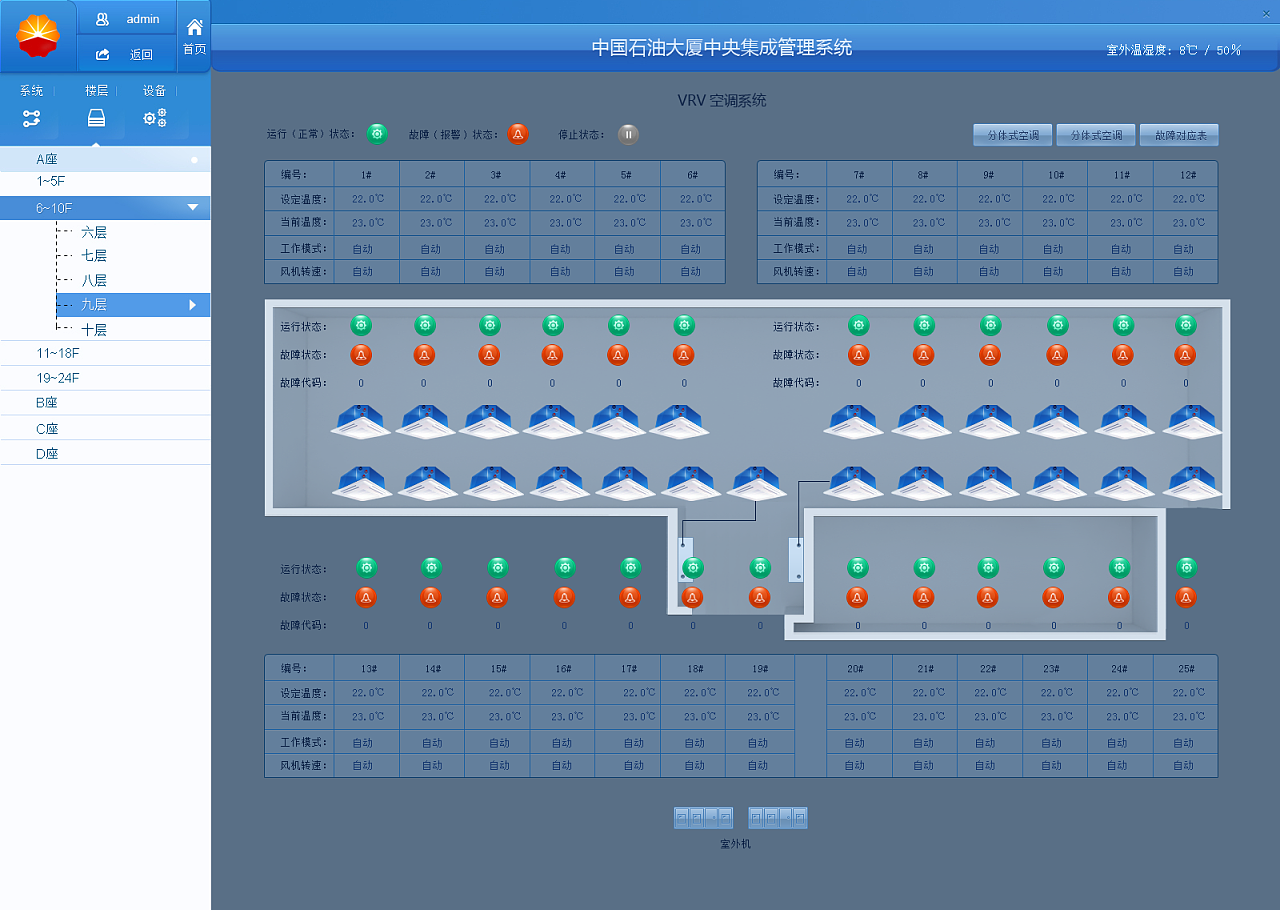The image size is (1280, 910).
Task: Click the 风机转速 cell for unit 11#
Action: tap(1121, 272)
